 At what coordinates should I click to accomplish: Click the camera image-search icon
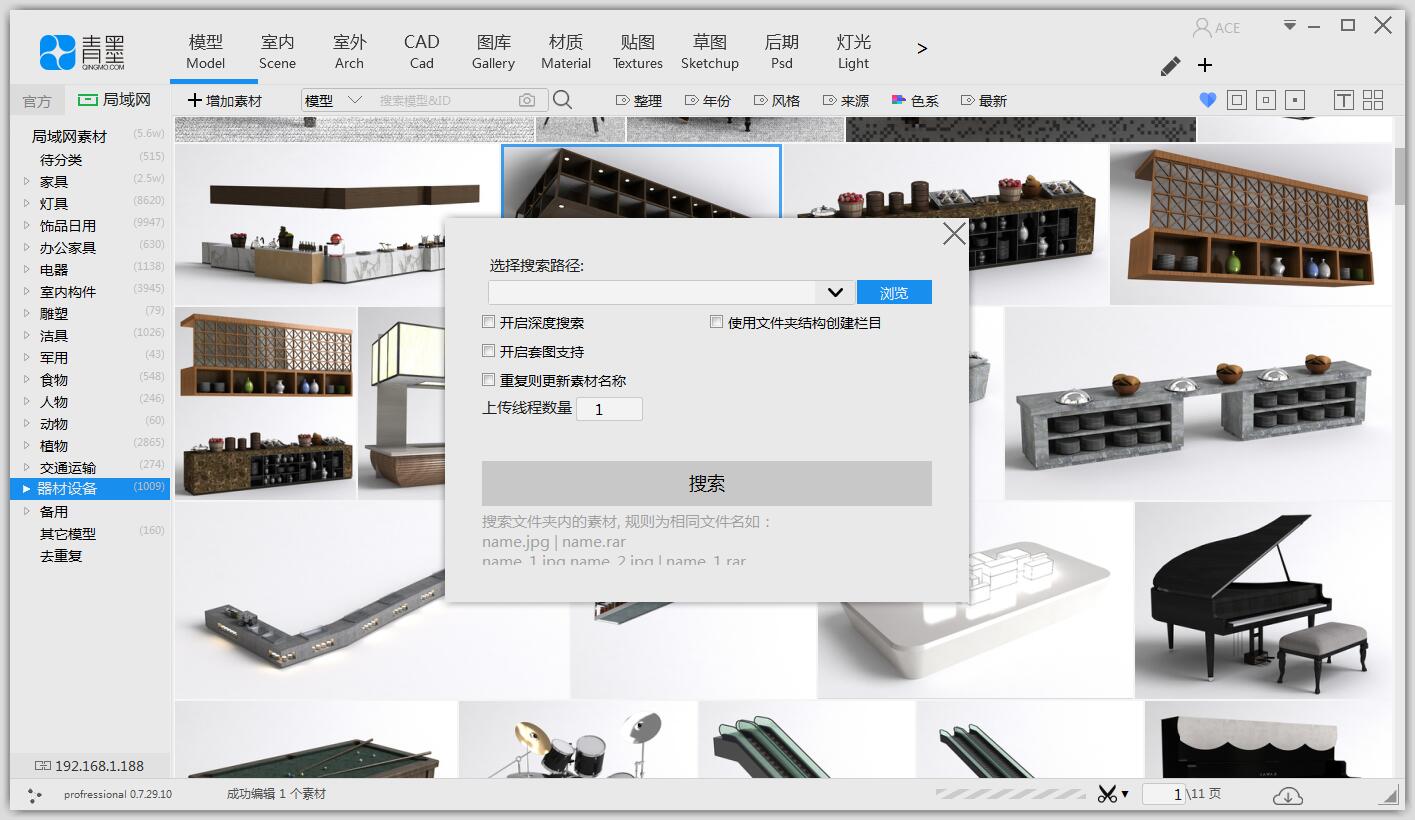point(527,100)
